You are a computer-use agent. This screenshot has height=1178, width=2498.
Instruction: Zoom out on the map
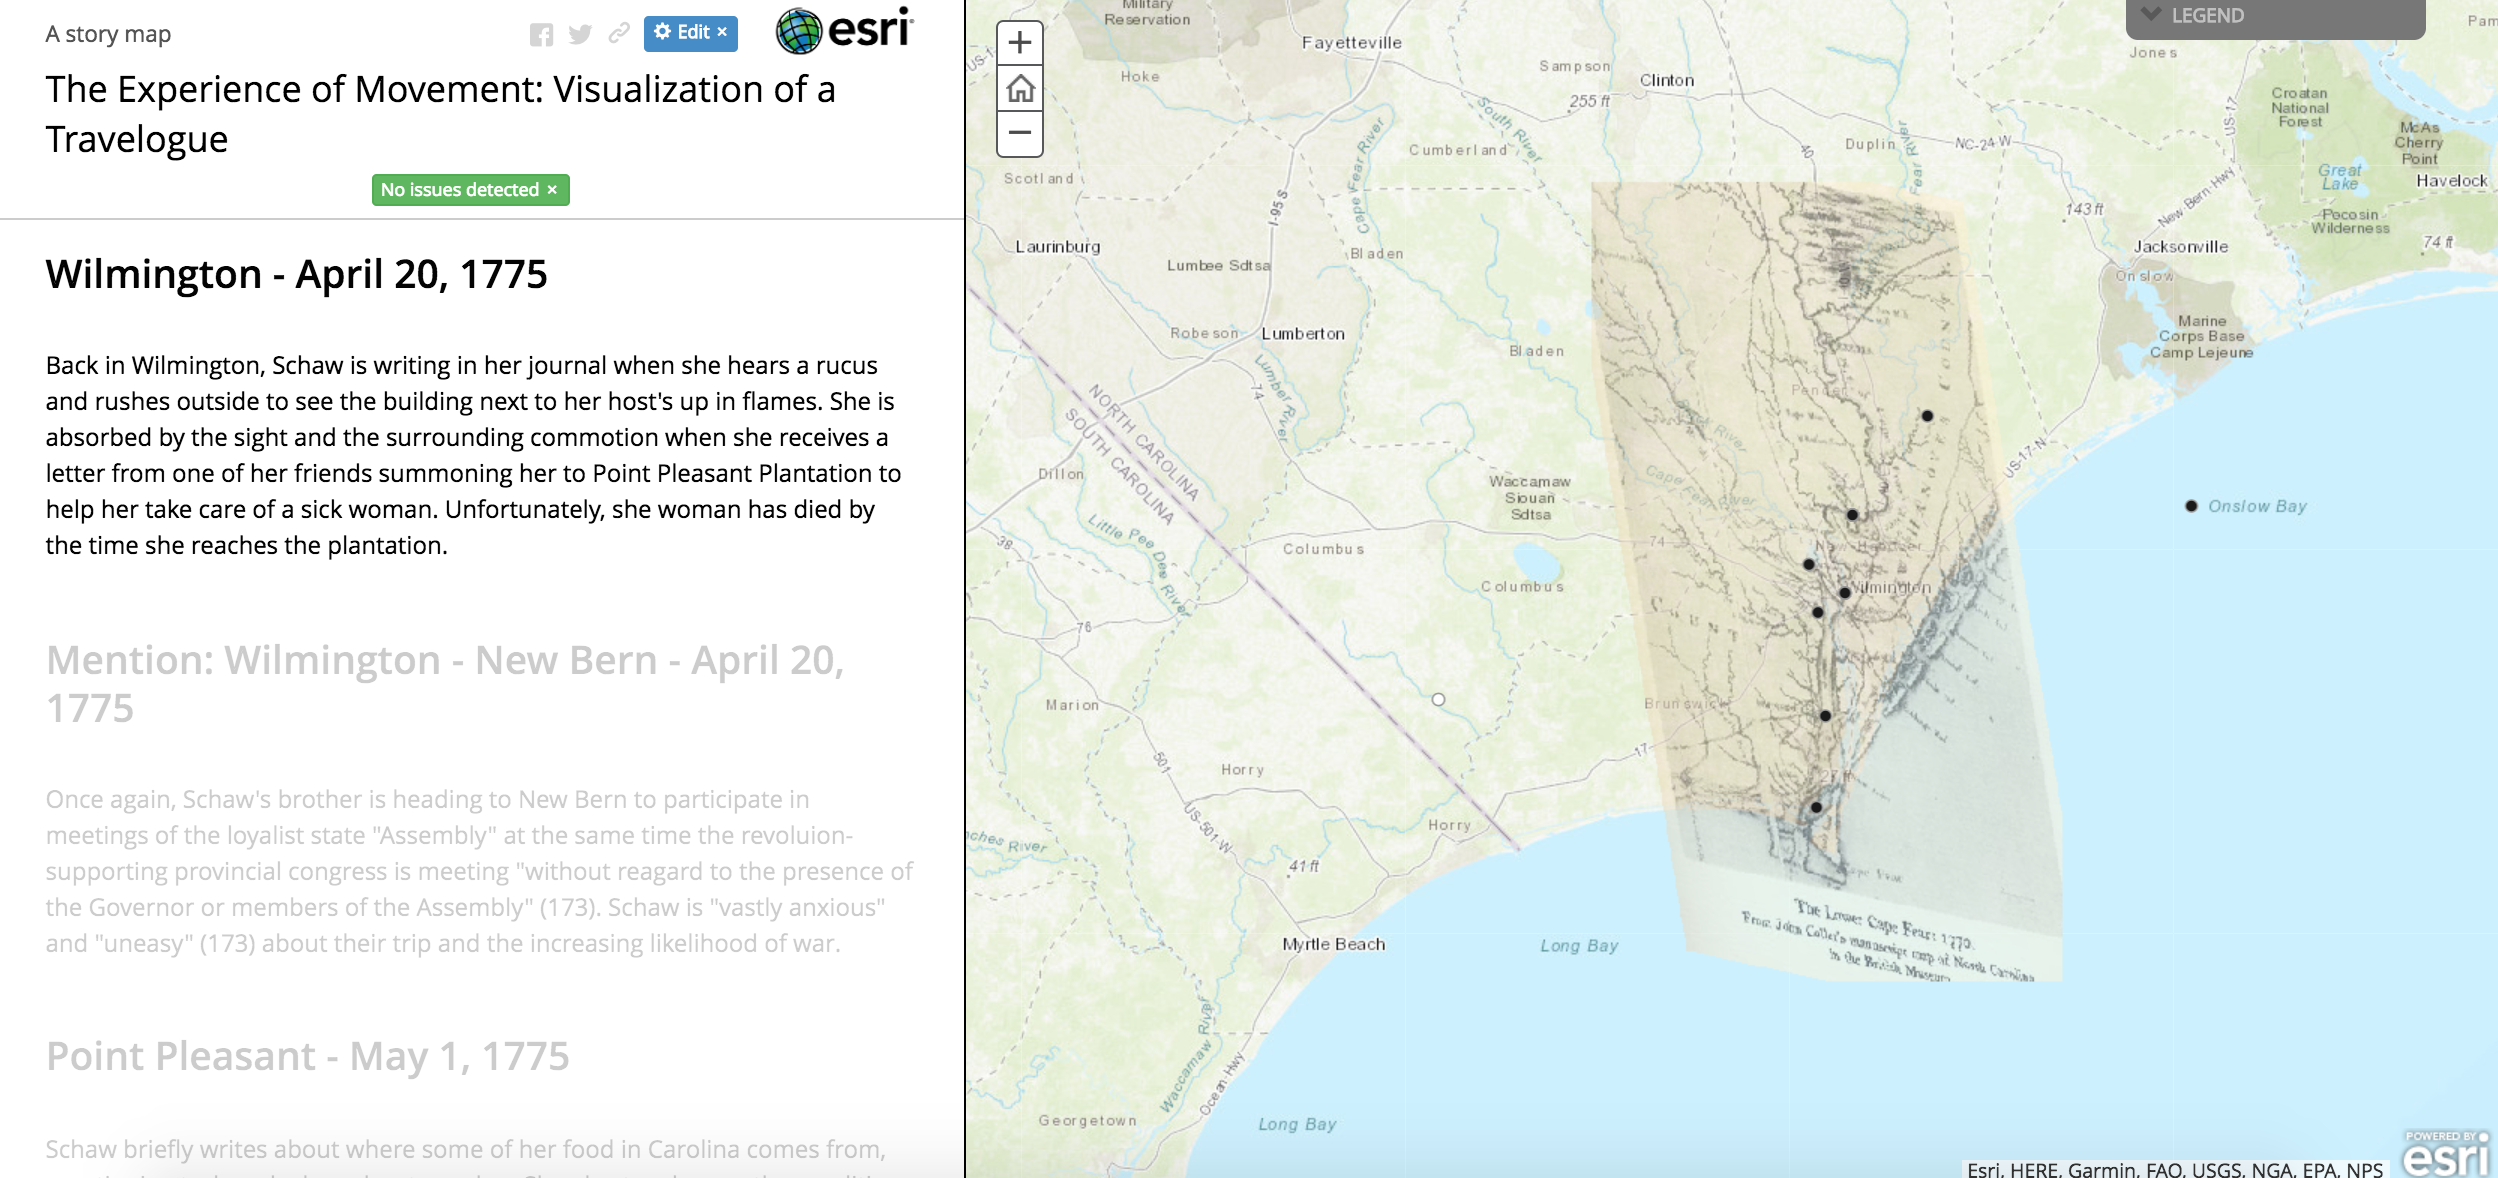pos(1020,133)
